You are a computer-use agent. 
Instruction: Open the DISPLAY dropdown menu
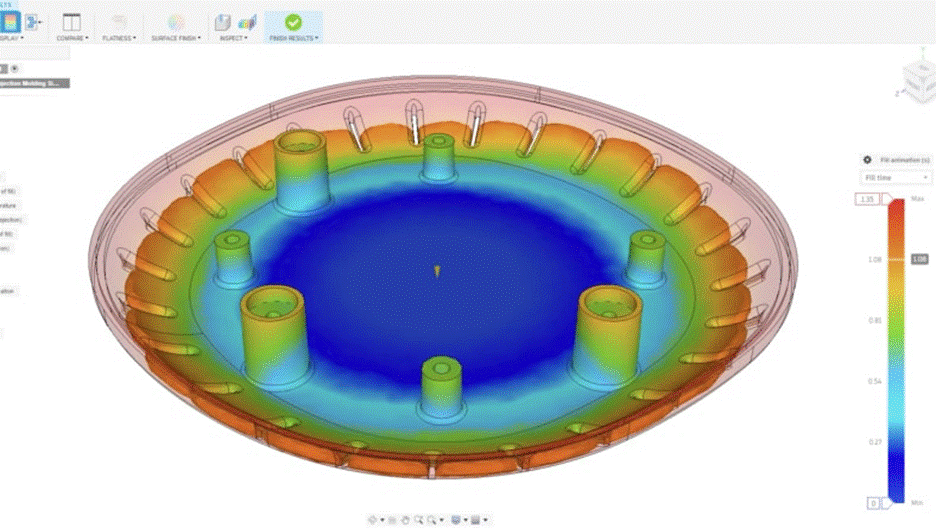click(11, 38)
